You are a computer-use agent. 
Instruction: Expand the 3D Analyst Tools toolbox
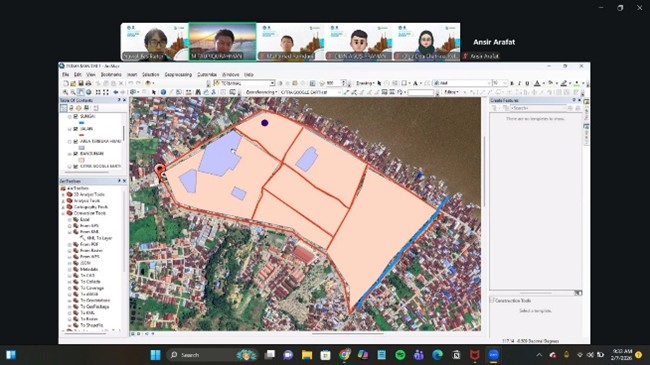tap(63, 195)
